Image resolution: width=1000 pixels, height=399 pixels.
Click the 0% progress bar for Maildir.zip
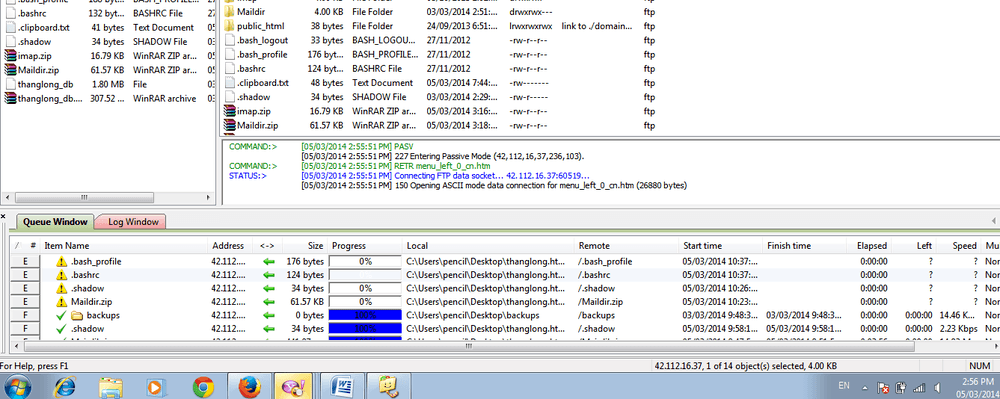coord(365,301)
